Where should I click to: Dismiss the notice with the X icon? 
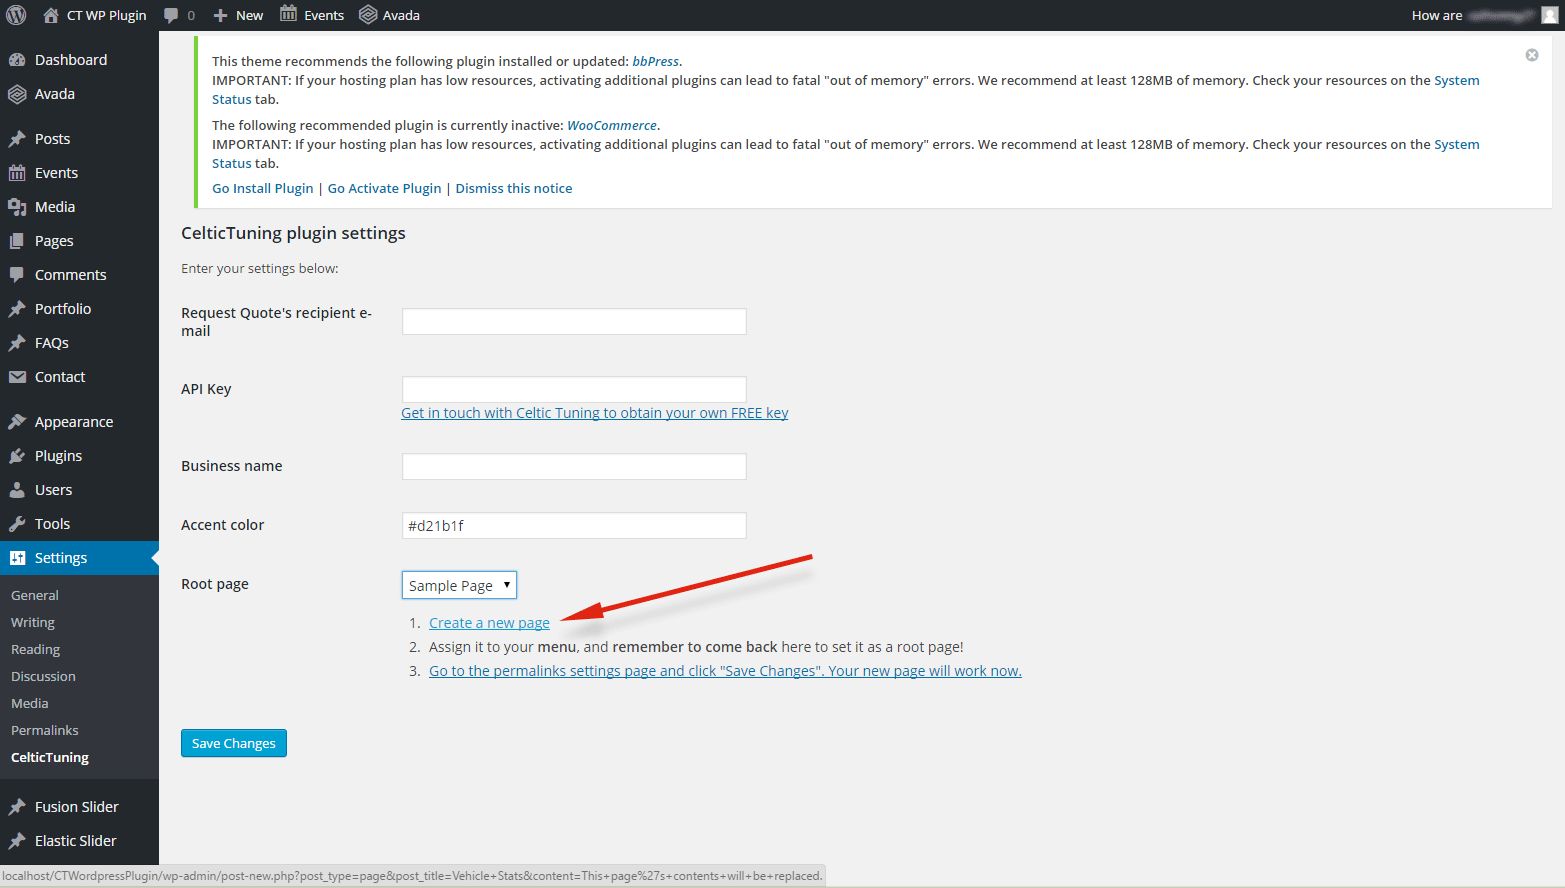[1531, 55]
